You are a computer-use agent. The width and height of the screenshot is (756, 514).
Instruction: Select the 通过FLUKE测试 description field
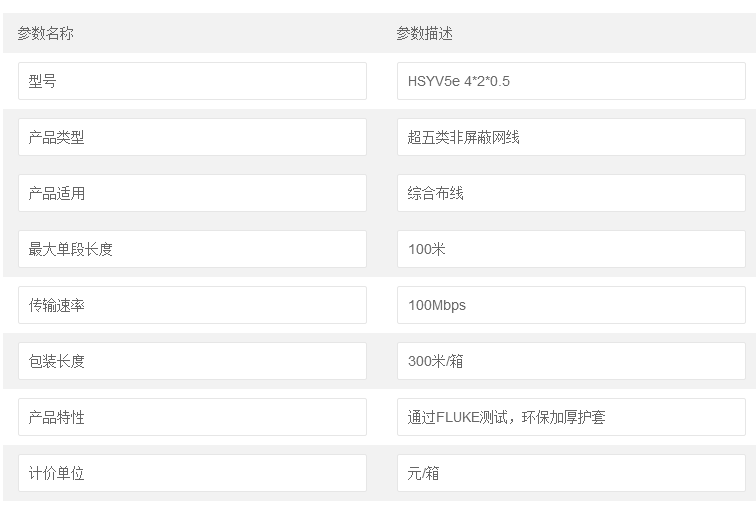click(571, 417)
